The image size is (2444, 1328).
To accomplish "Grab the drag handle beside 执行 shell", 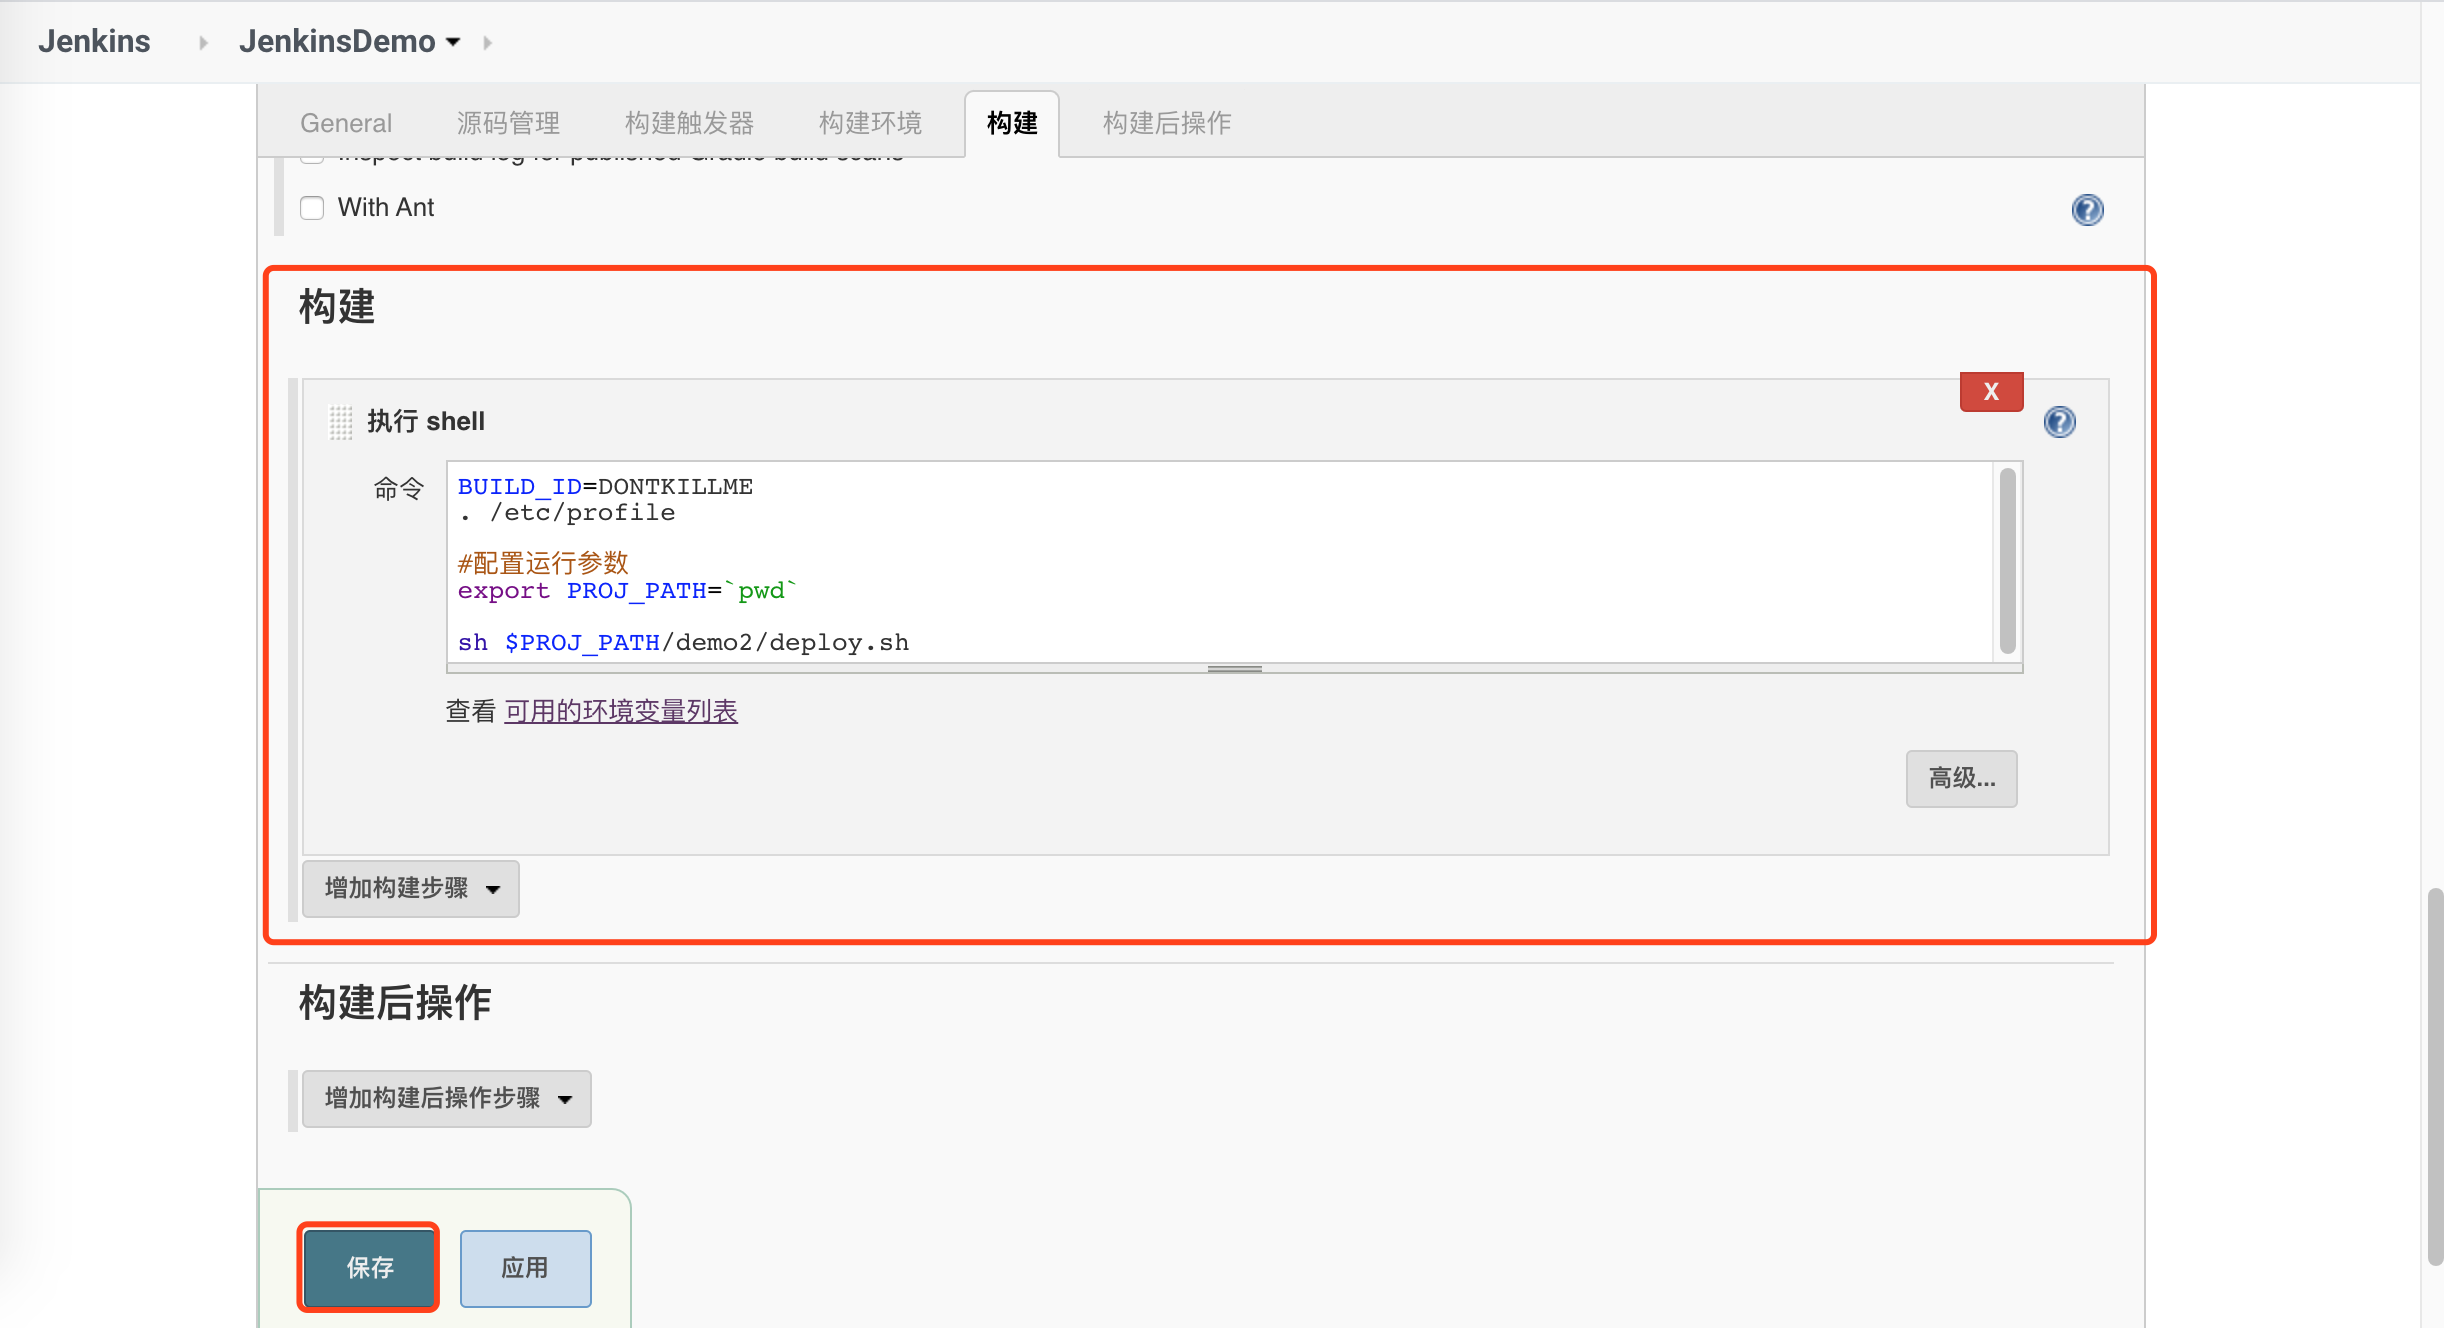I will coord(341,422).
